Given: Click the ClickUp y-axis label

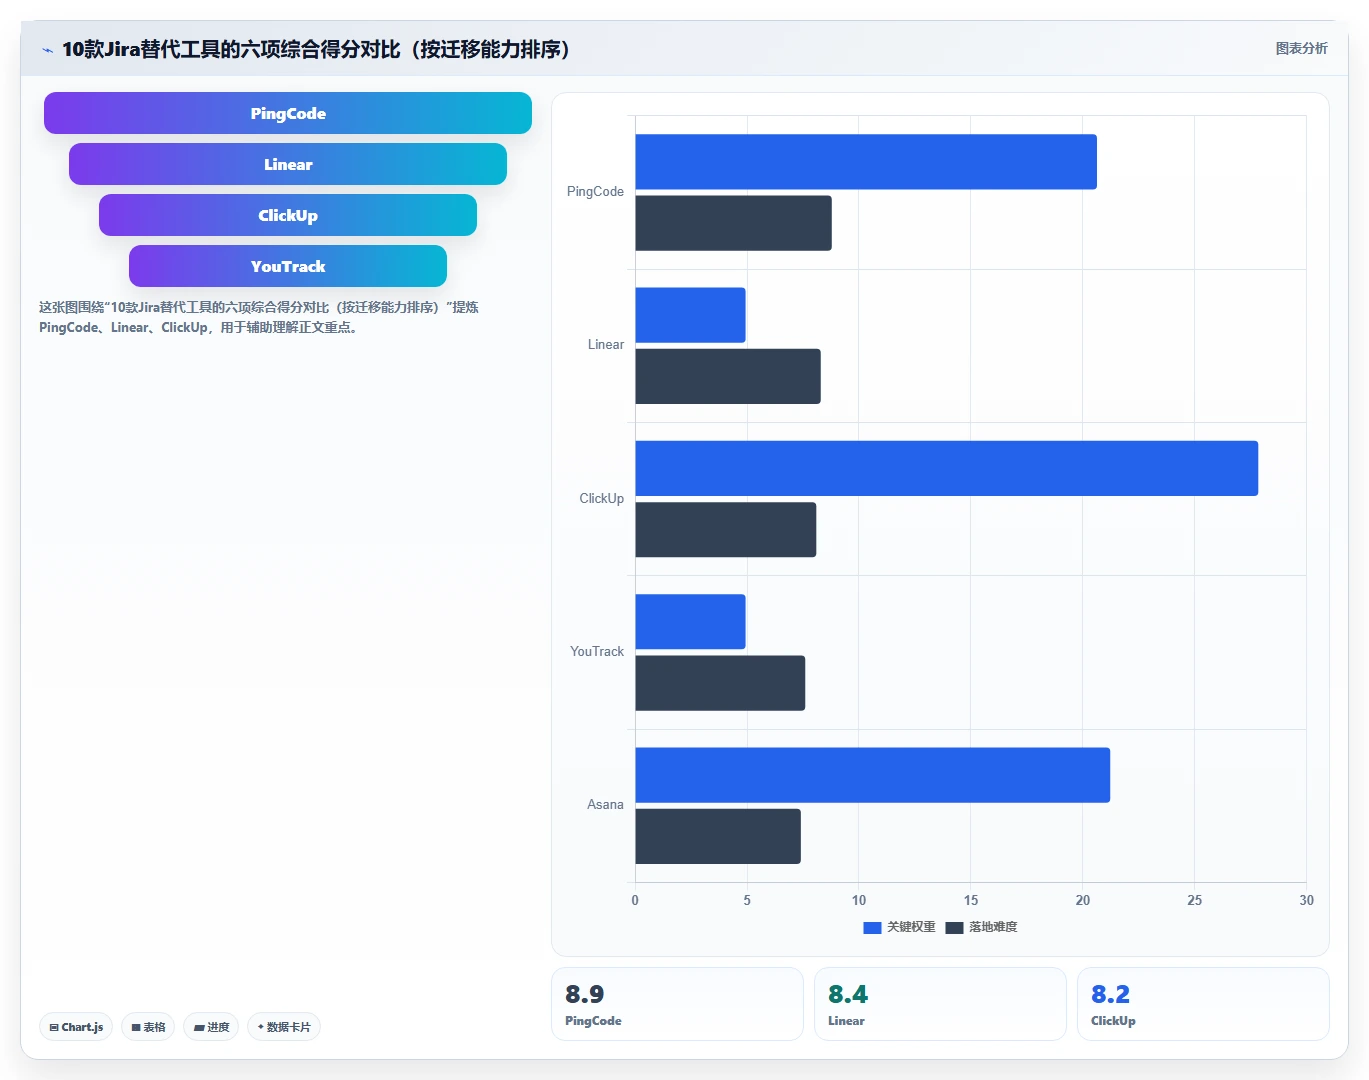Looking at the screenshot, I should [x=601, y=498].
